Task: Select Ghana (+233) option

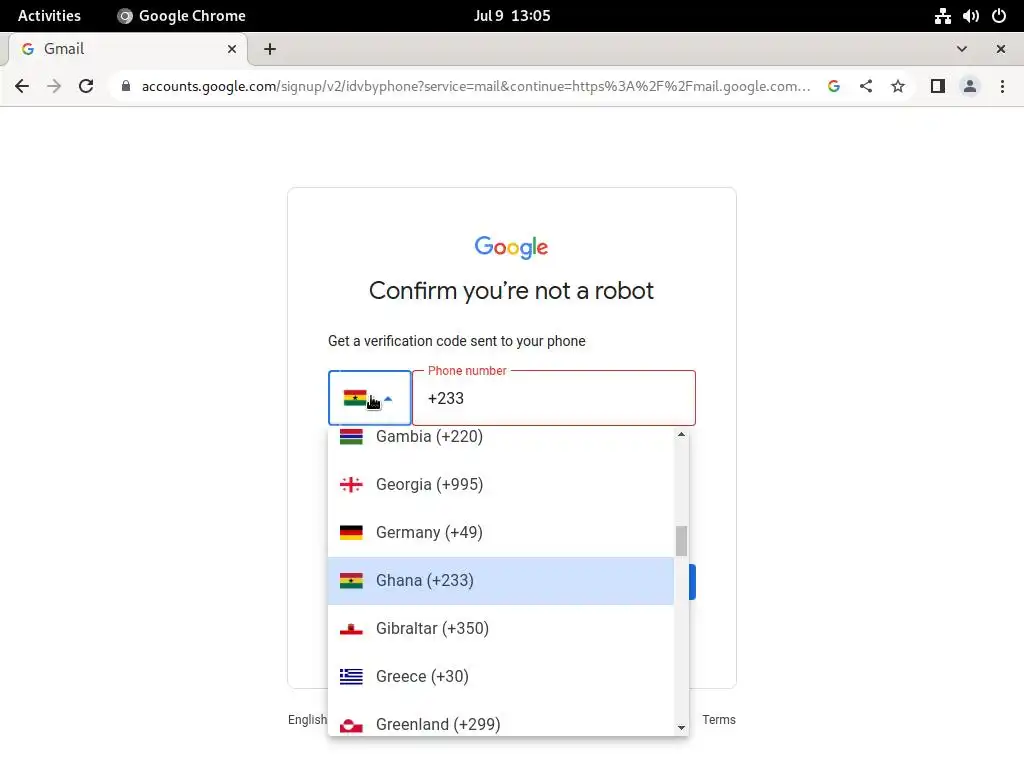Action: pyautogui.click(x=501, y=581)
